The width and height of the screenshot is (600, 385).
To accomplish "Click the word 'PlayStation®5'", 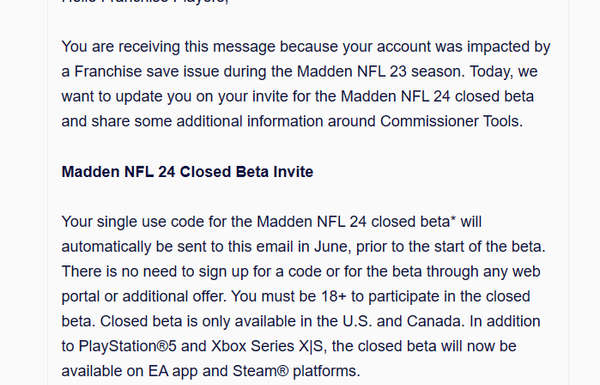I will (x=127, y=346).
